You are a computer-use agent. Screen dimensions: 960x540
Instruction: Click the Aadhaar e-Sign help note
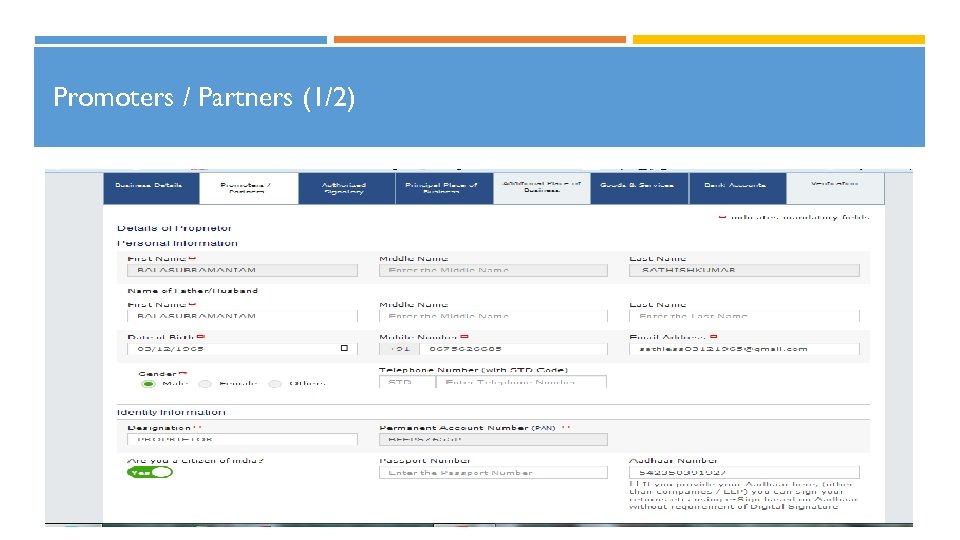point(743,495)
